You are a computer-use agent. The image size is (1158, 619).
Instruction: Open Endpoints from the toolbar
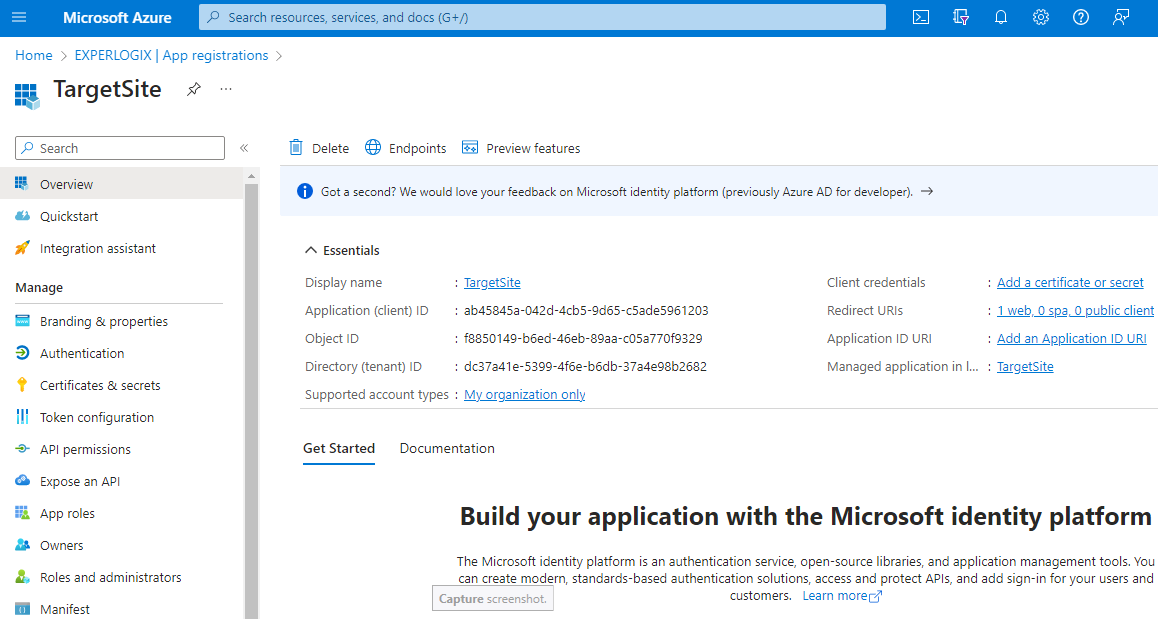[405, 148]
